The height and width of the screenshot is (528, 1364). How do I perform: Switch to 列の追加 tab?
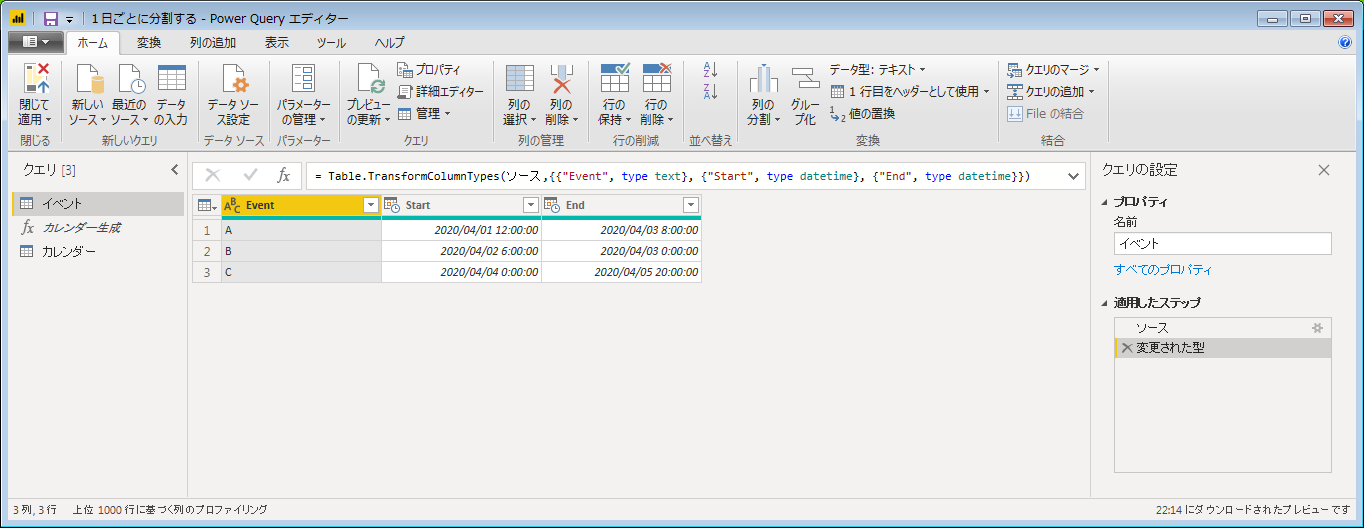(213, 42)
